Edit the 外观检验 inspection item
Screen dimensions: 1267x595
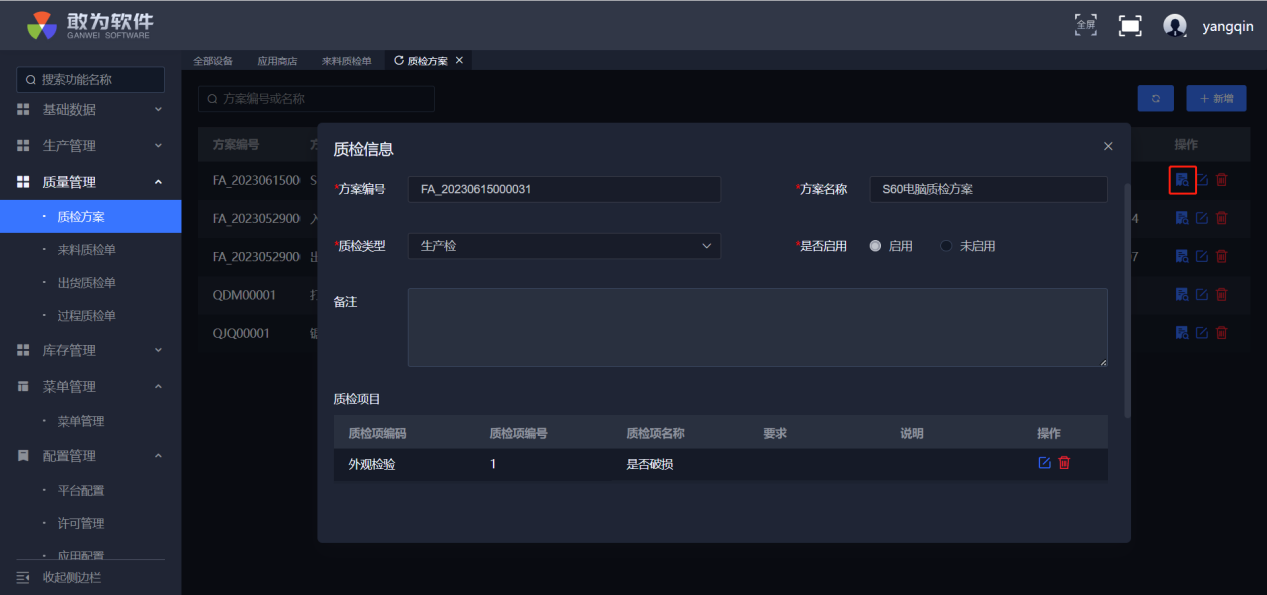coord(1045,463)
